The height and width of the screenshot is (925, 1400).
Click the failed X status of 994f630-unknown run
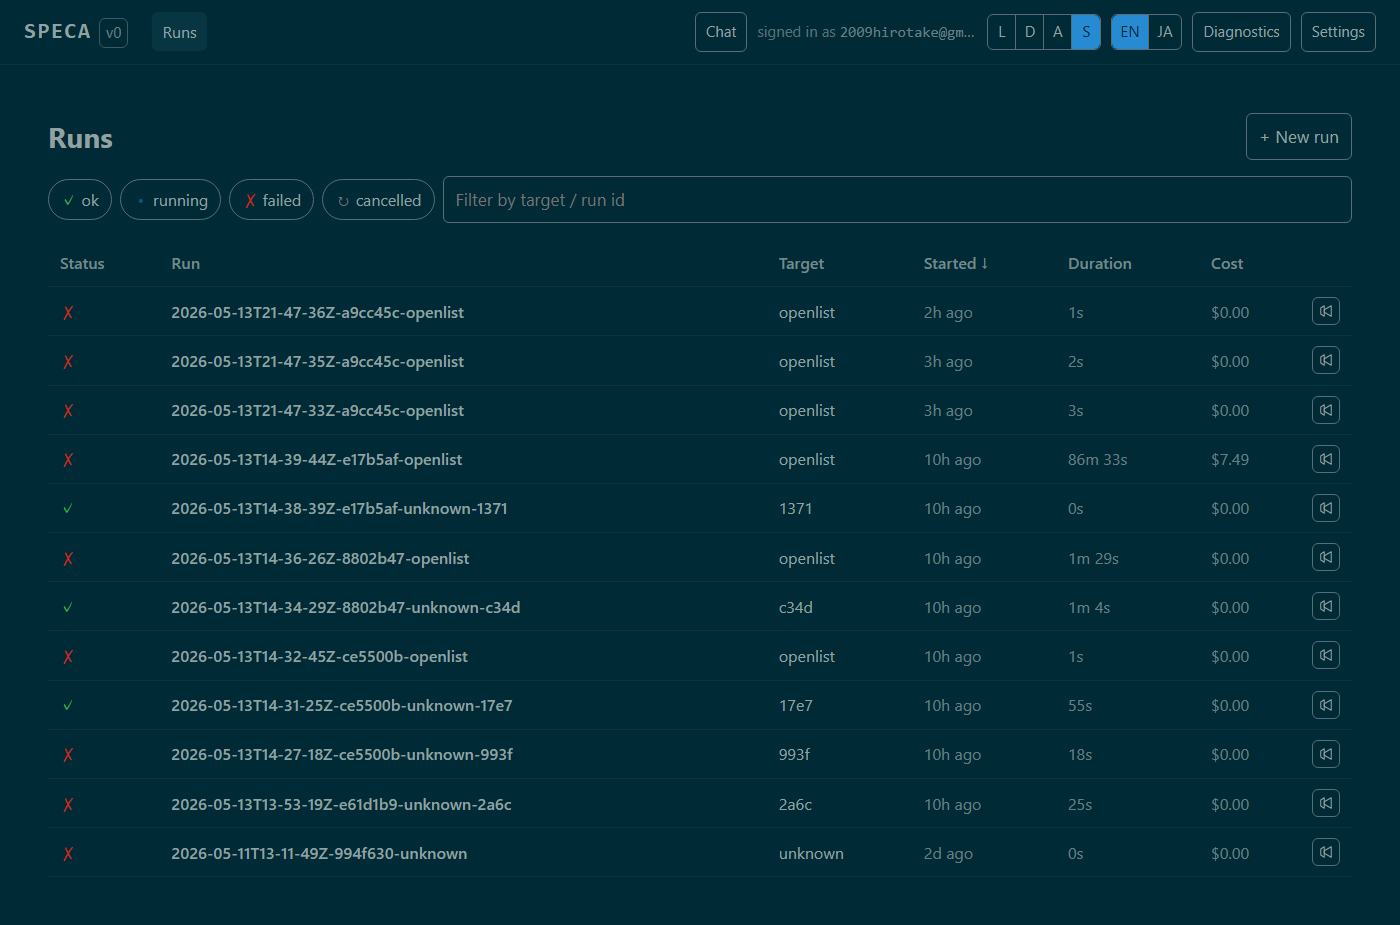[x=68, y=854]
